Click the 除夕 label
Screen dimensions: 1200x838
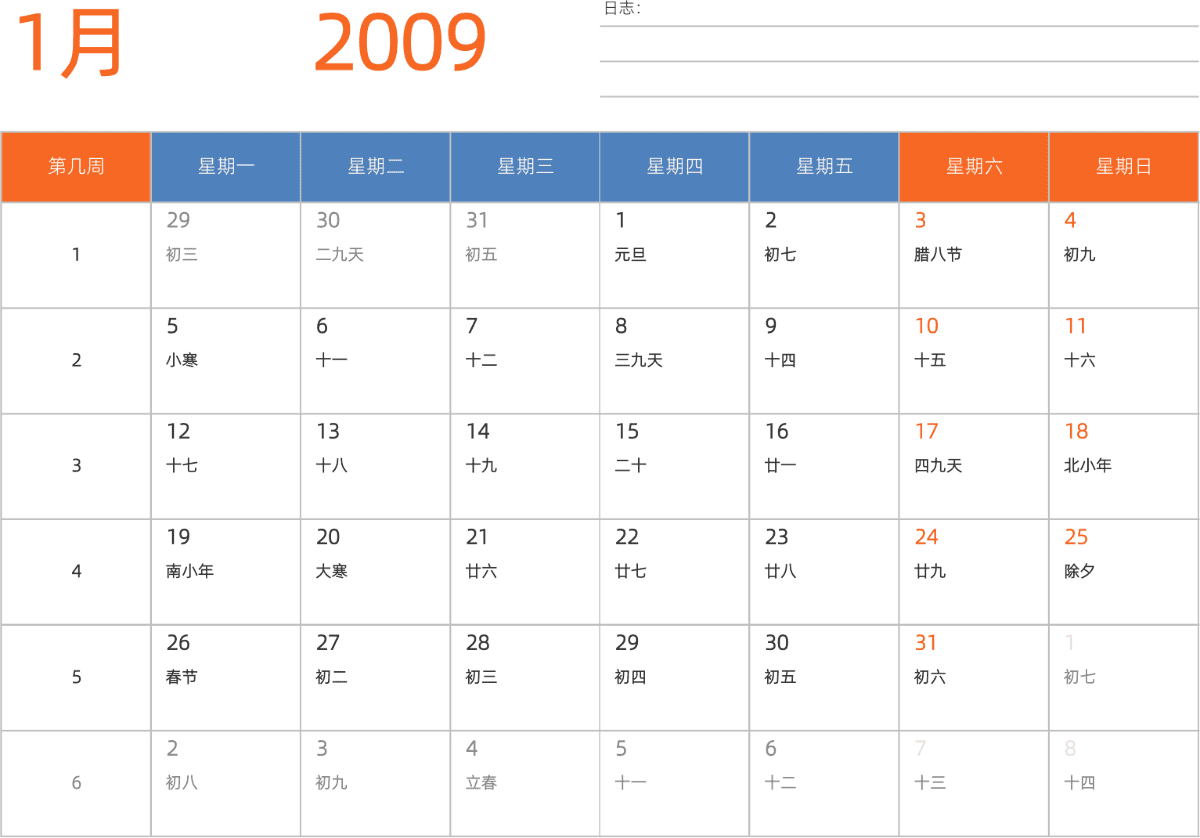(1080, 572)
